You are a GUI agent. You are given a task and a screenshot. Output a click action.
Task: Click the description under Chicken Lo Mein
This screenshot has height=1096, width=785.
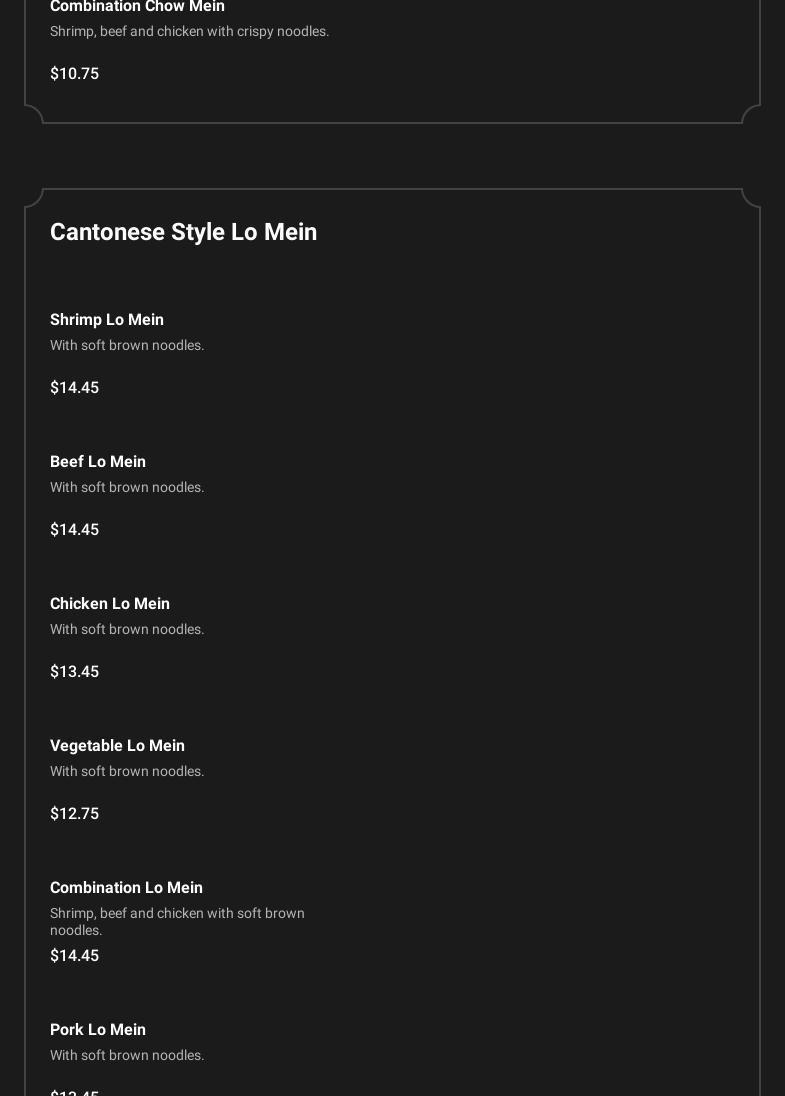(127, 630)
